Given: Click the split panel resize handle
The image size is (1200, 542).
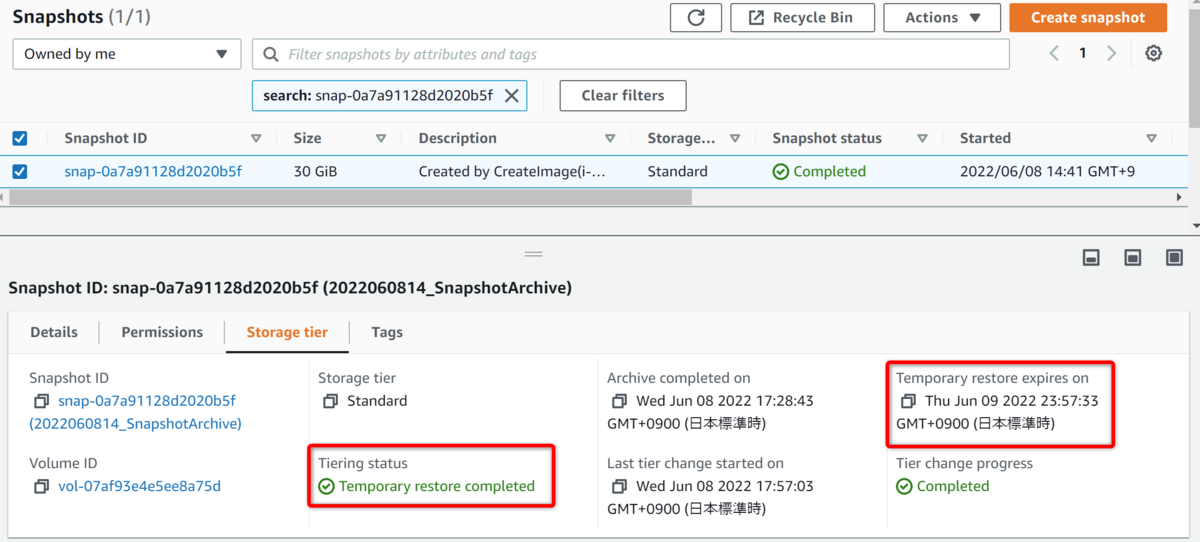Looking at the screenshot, I should pyautogui.click(x=534, y=254).
